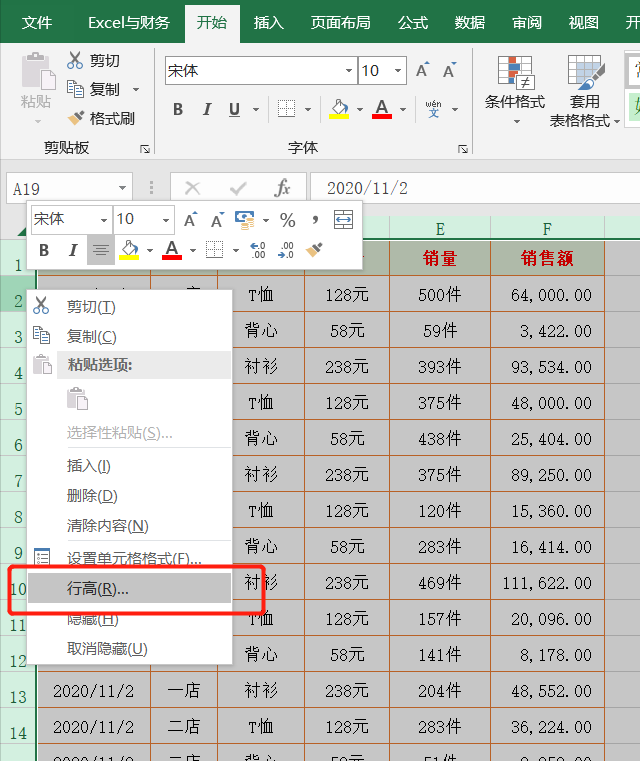The height and width of the screenshot is (761, 640).
Task: Toggle italic in the ribbon font group
Action: coord(207,110)
